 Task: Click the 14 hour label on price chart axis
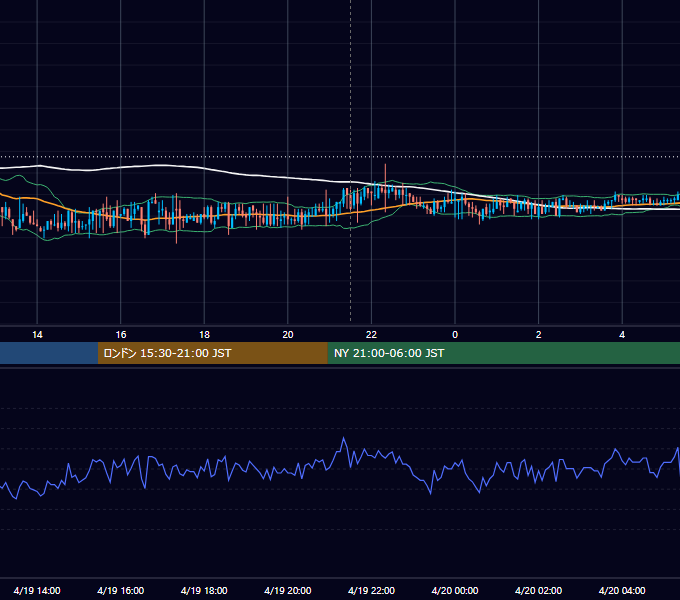coord(37,335)
